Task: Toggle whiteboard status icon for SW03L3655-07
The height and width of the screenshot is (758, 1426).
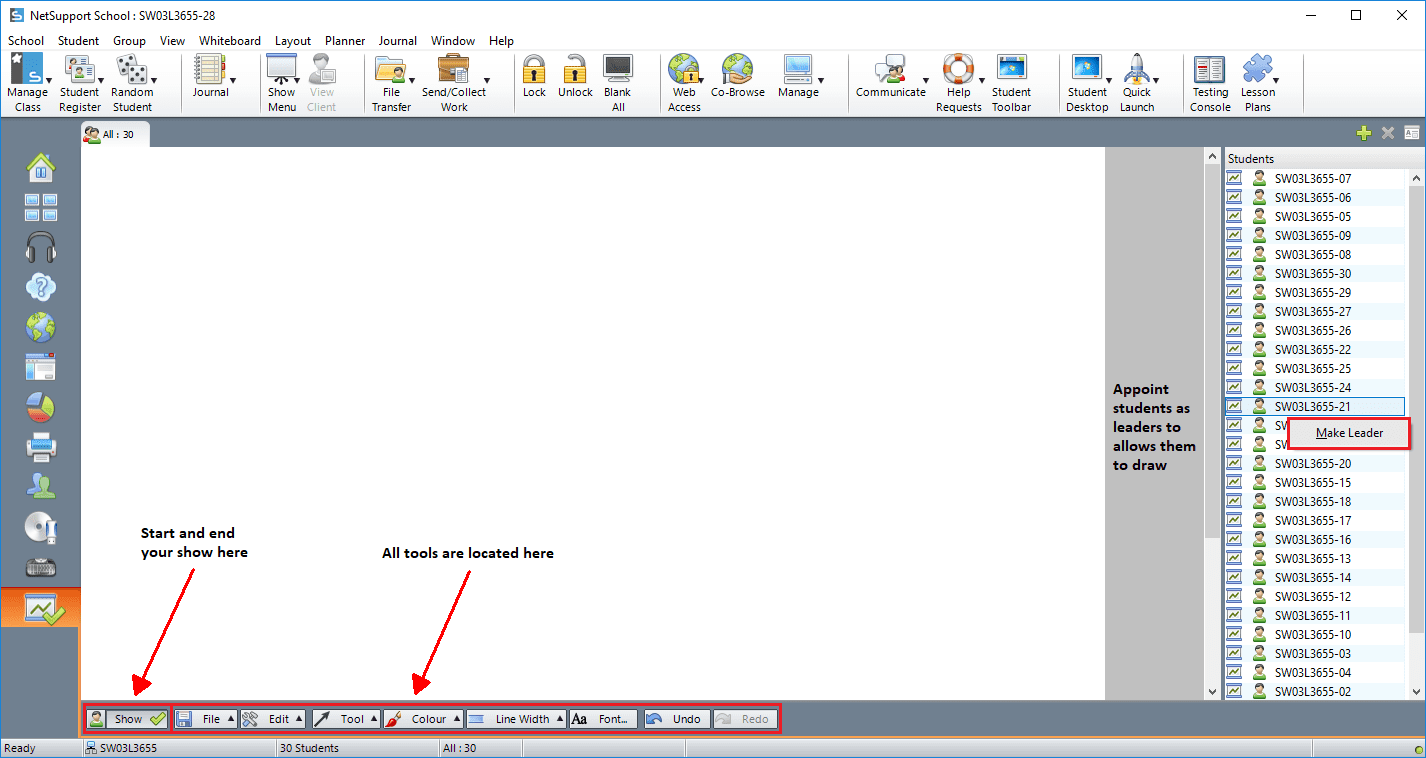Action: coord(1234,178)
